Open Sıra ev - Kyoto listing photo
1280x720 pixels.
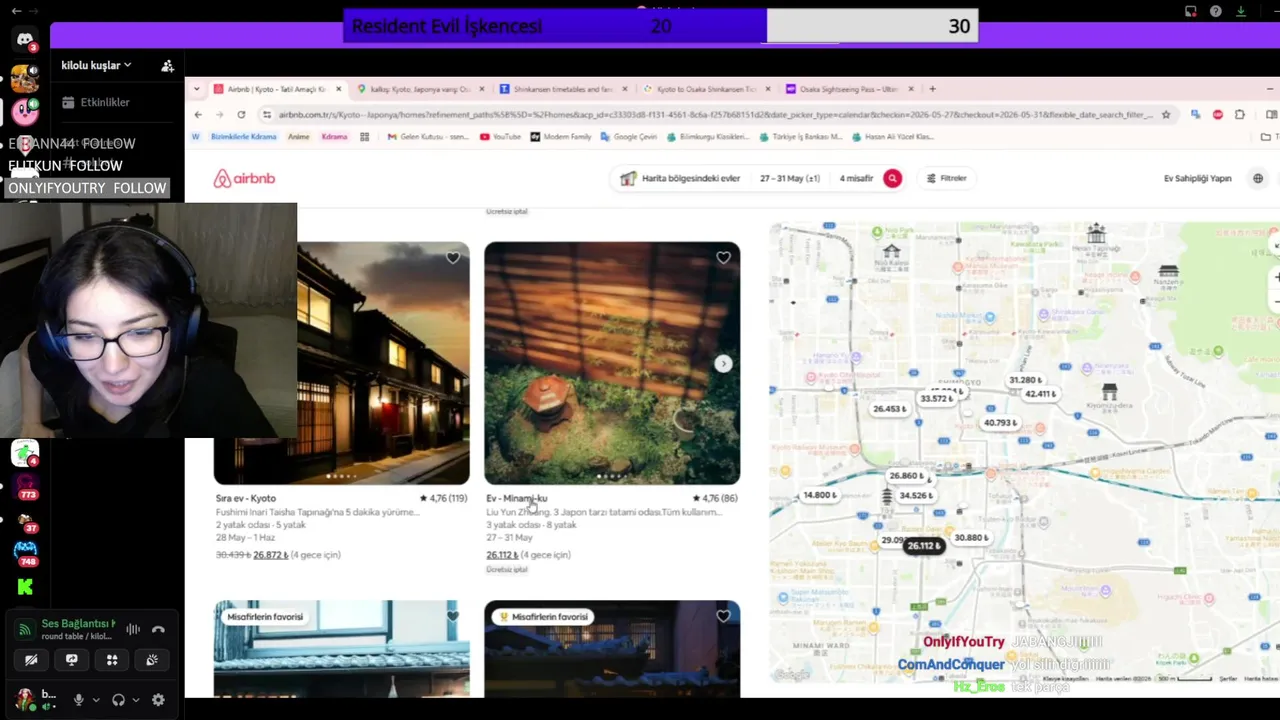[383, 363]
